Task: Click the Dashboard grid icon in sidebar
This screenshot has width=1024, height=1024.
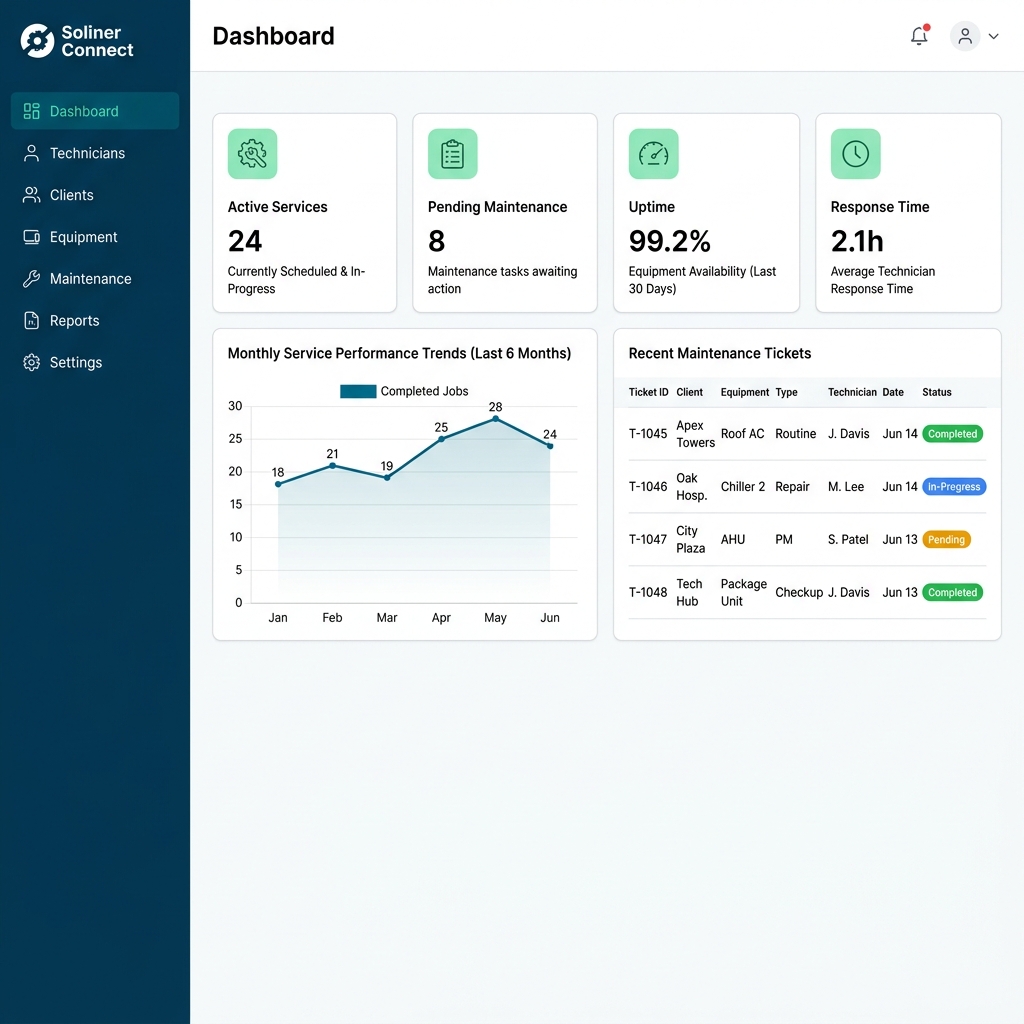Action: pos(31,111)
